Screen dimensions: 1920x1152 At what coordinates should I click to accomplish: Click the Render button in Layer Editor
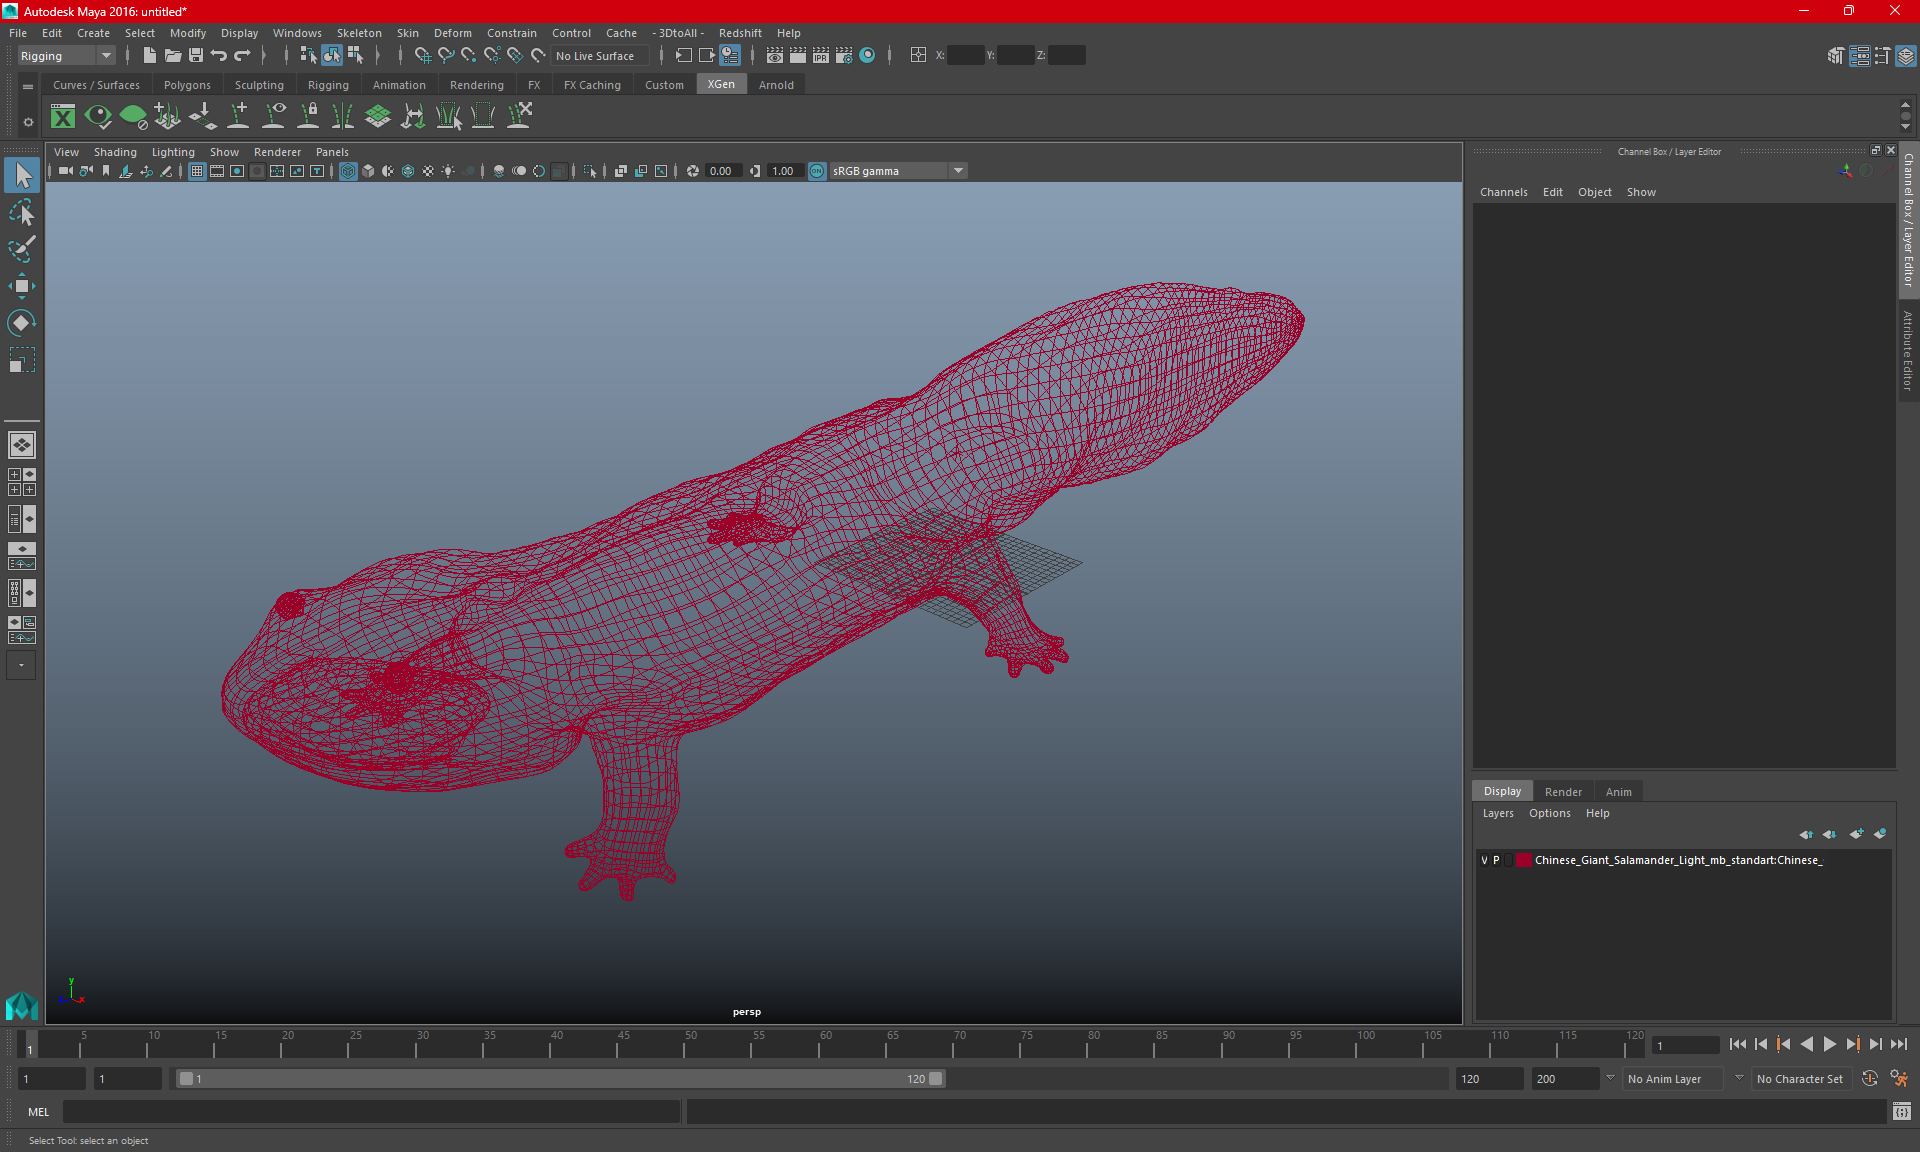click(x=1563, y=791)
